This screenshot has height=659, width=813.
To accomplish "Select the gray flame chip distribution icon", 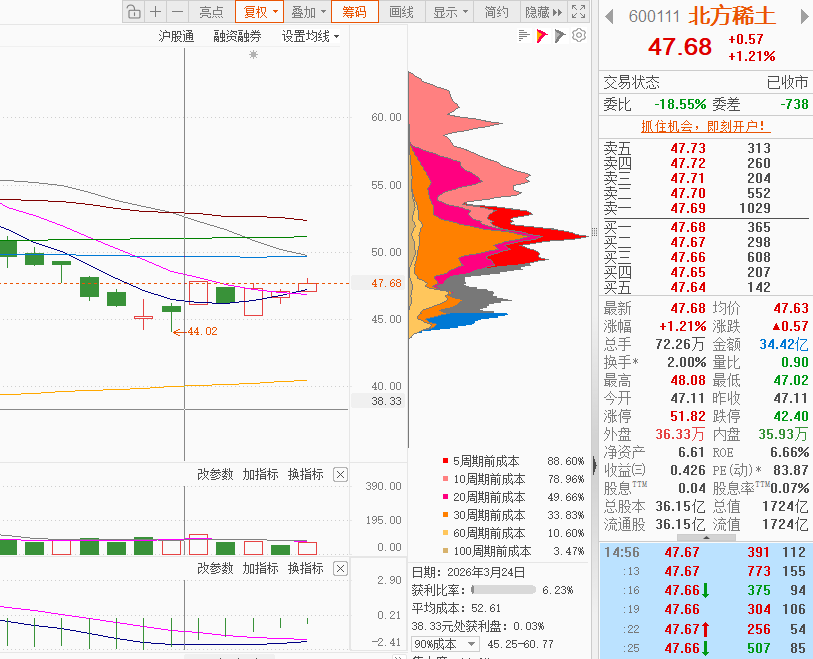I will [x=559, y=36].
